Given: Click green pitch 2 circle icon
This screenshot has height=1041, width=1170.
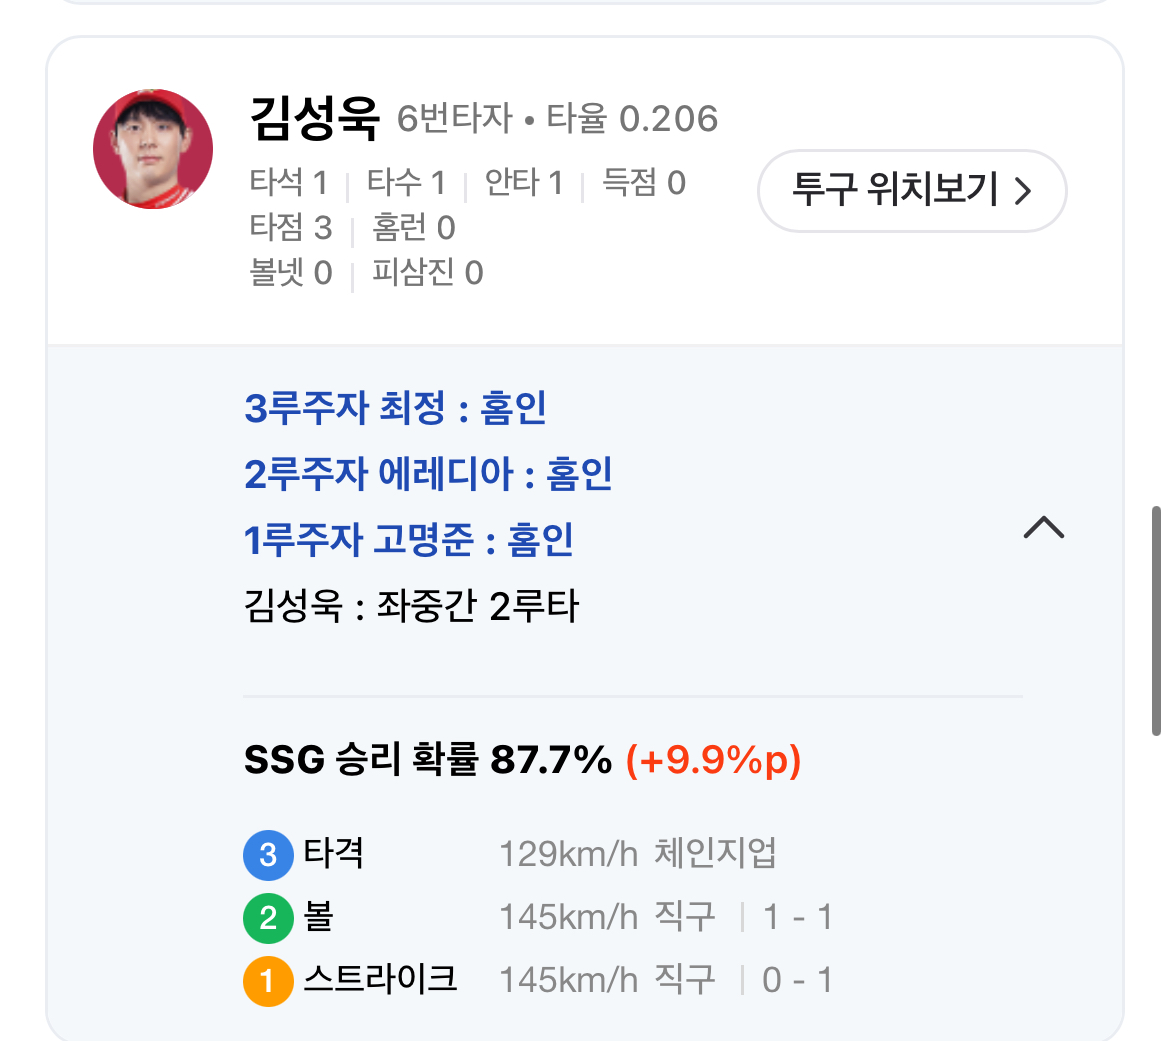Looking at the screenshot, I should pyautogui.click(x=268, y=918).
